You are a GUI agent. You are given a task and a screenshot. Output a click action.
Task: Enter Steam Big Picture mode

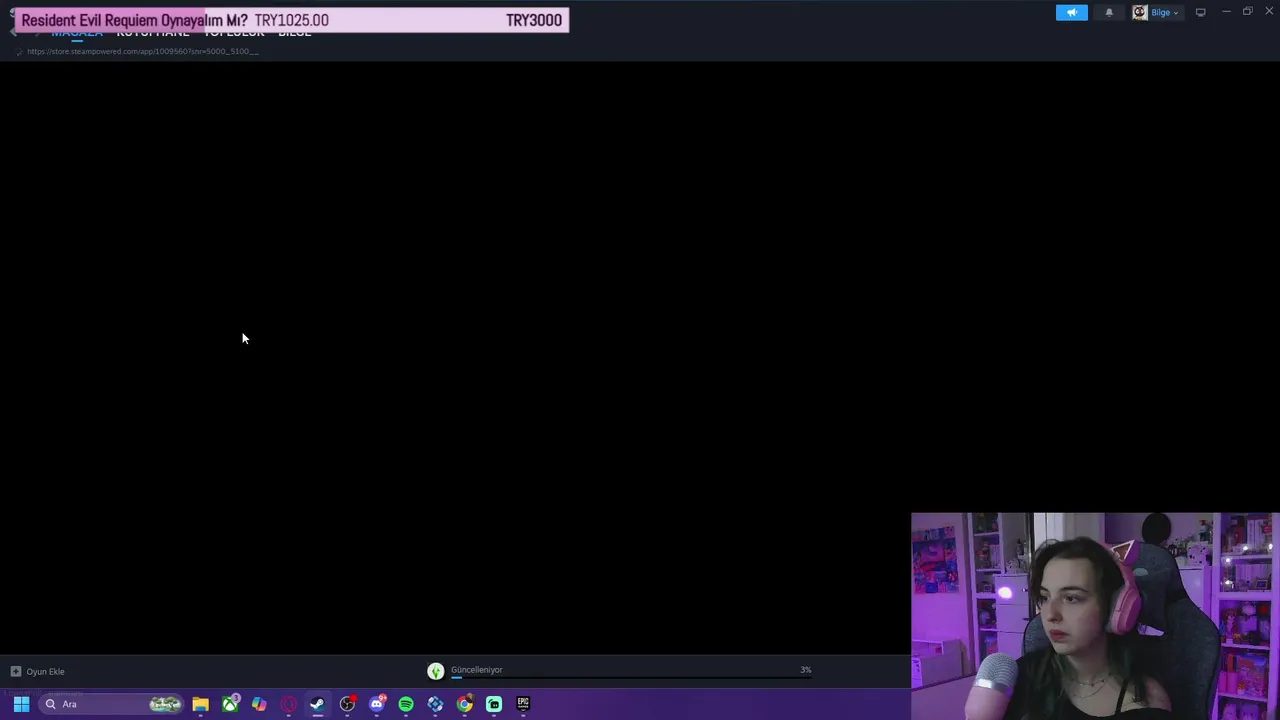point(1200,12)
